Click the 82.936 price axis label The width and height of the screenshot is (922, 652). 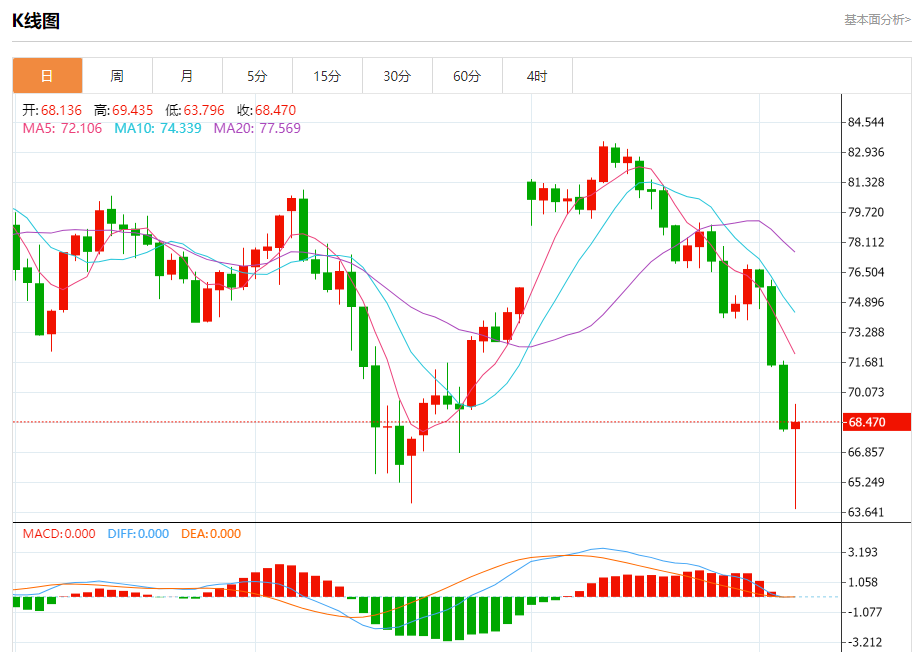pos(866,152)
